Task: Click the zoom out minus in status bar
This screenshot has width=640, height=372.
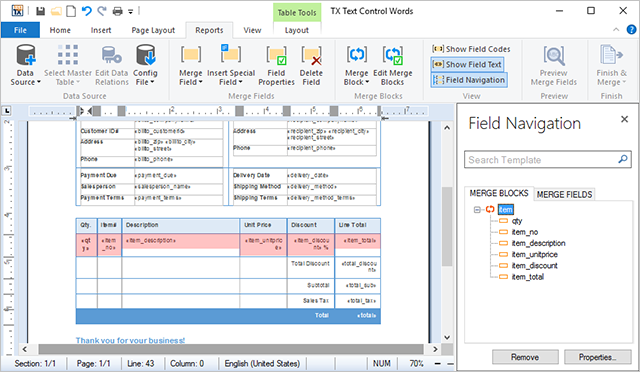Action: tap(438, 363)
